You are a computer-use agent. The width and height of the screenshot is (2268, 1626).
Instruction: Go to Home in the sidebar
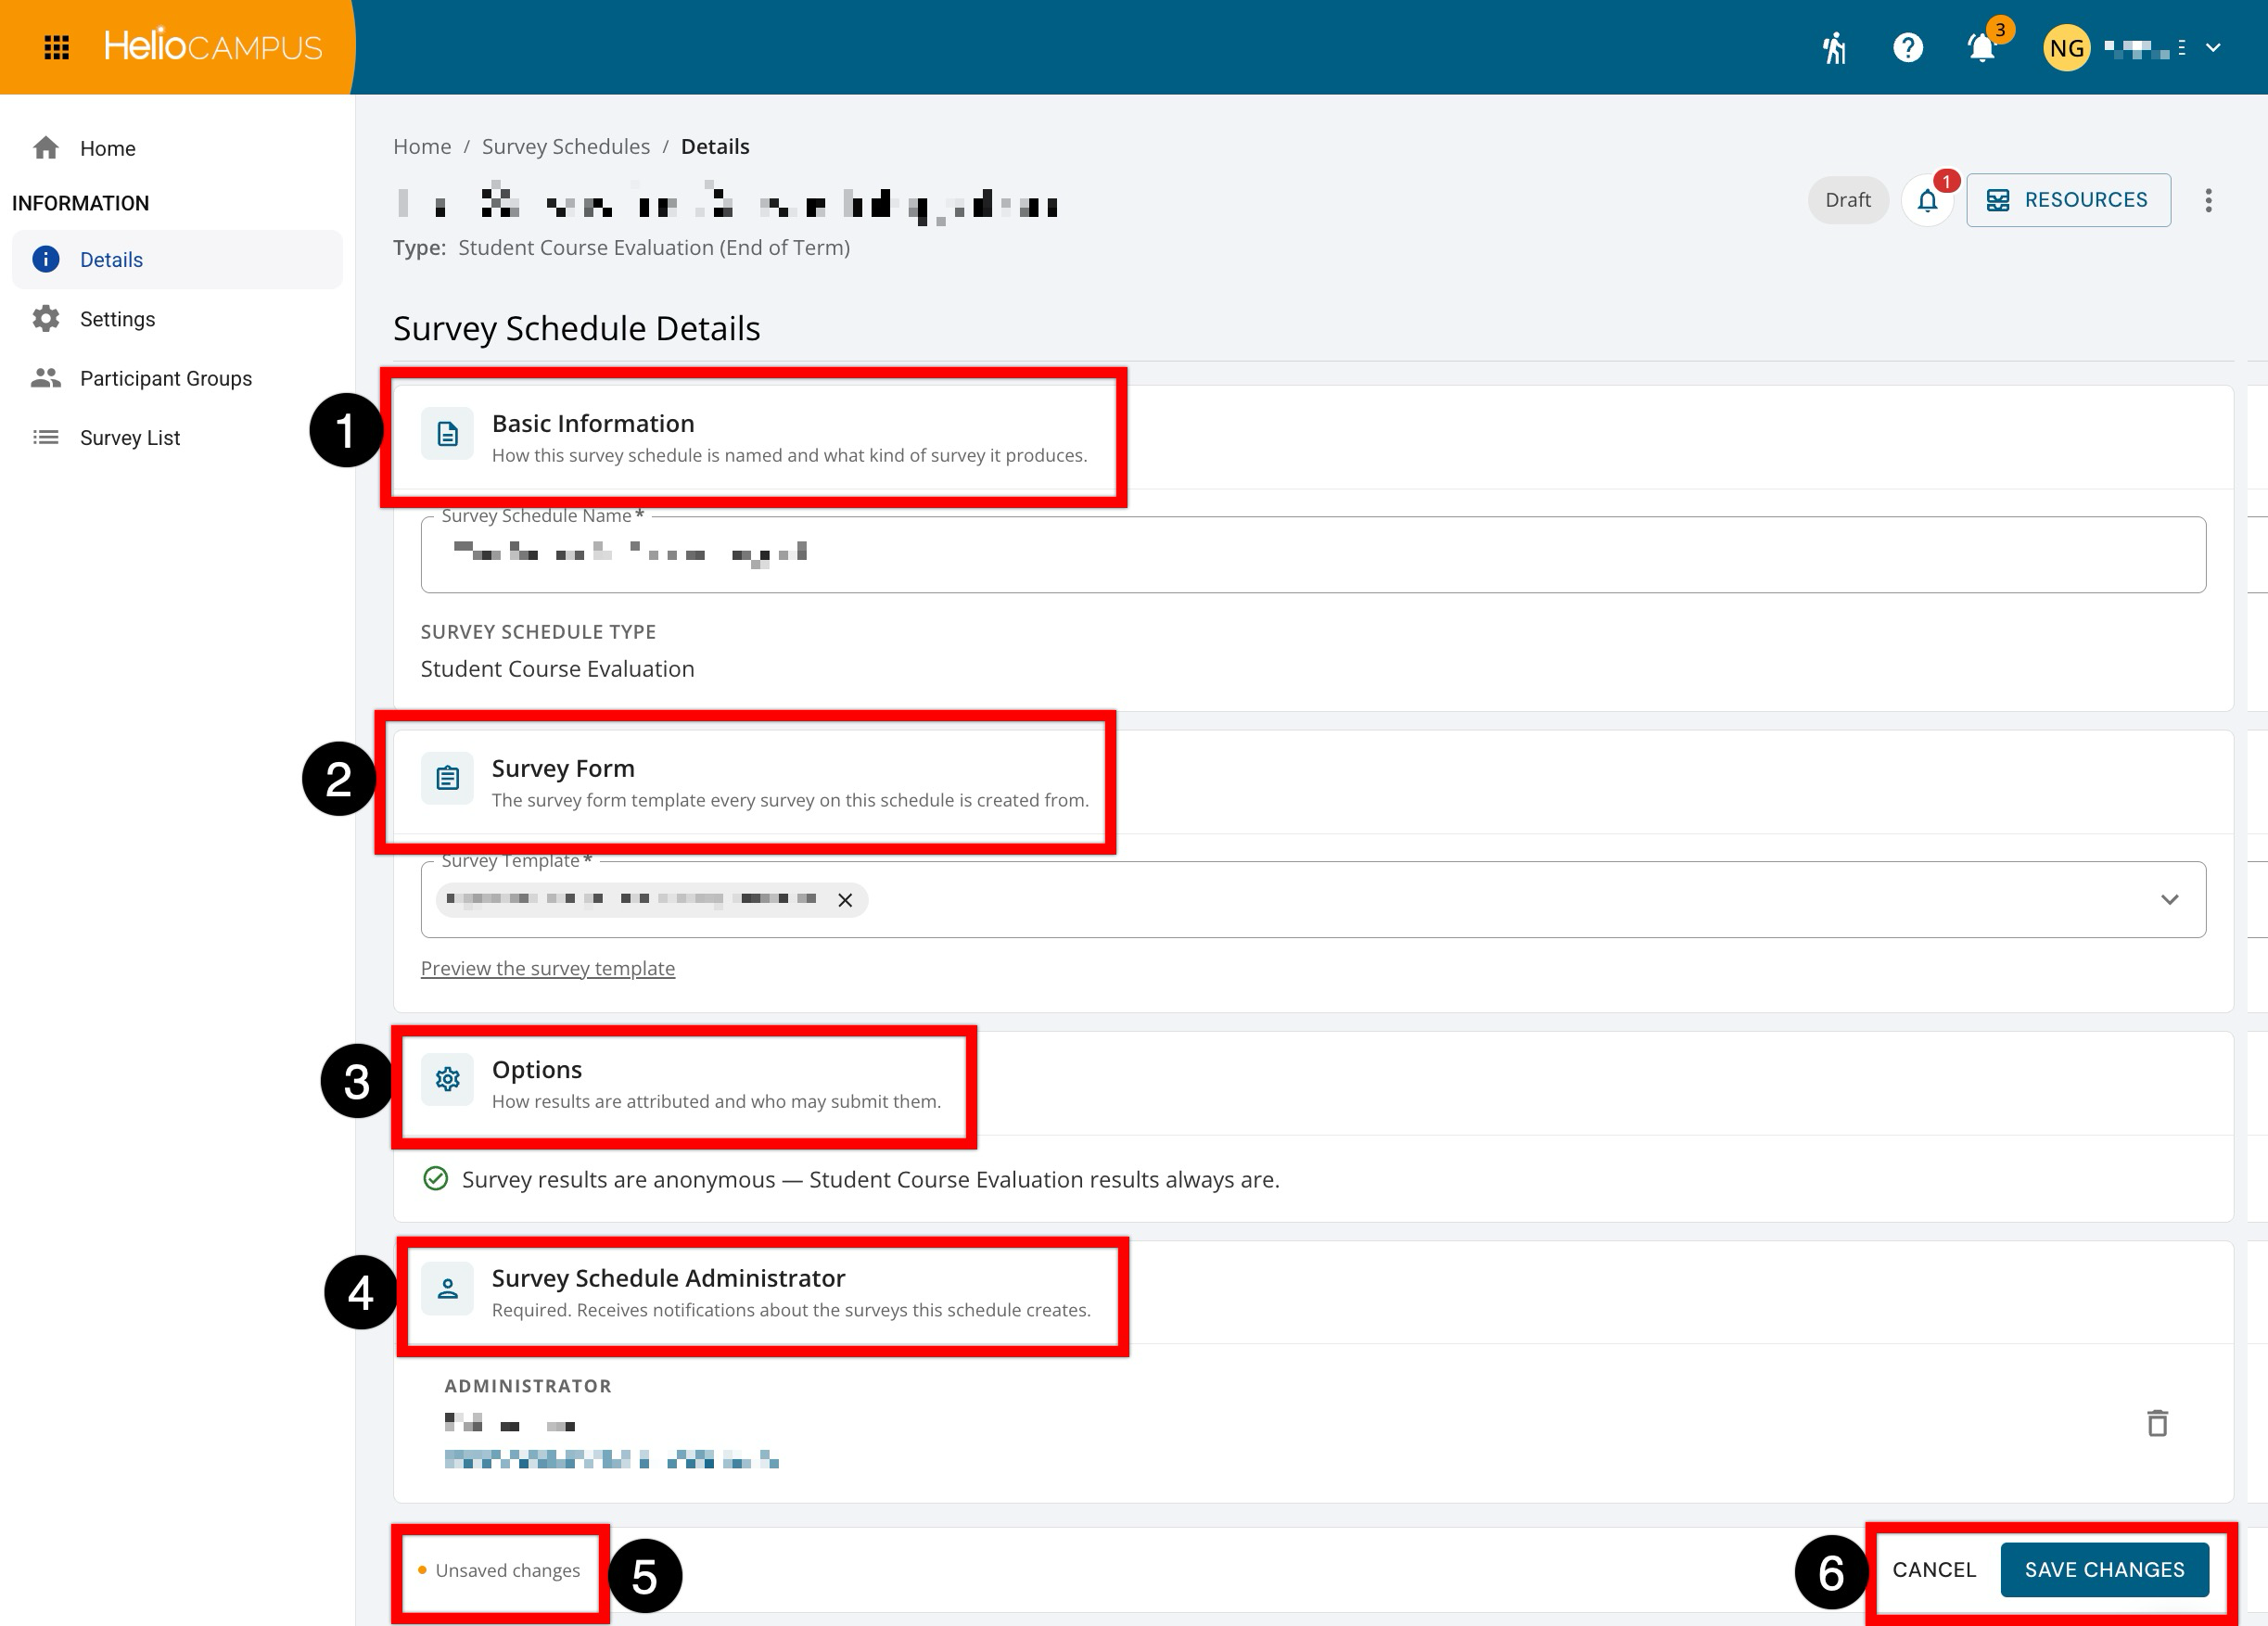[177, 148]
